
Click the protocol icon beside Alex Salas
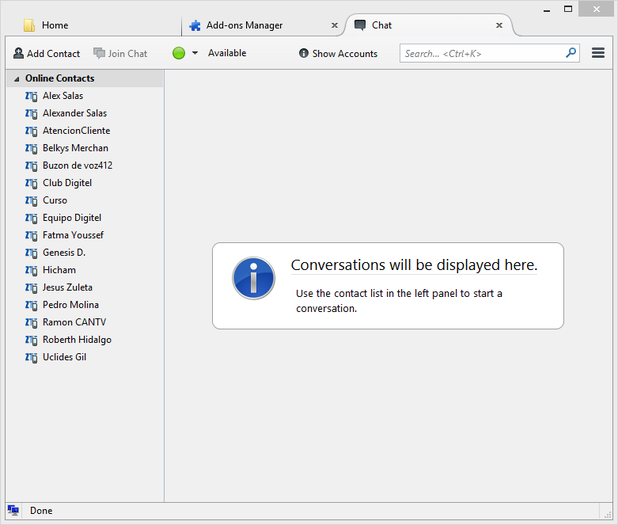coord(31,96)
